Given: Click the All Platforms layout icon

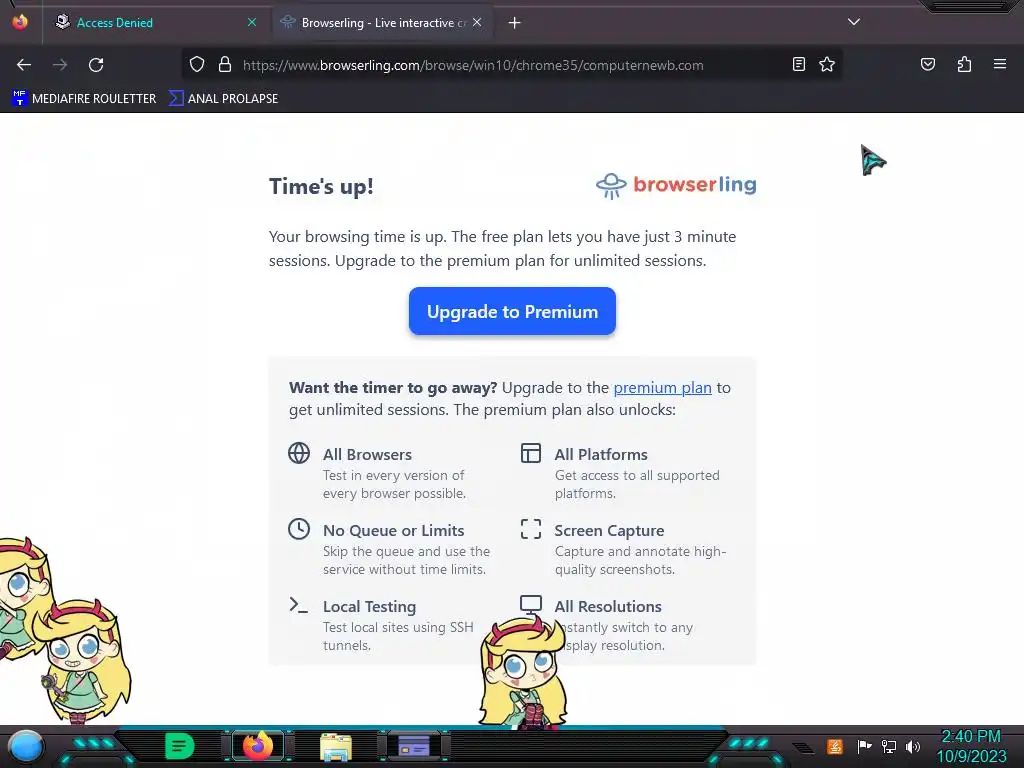Looking at the screenshot, I should coord(531,453).
